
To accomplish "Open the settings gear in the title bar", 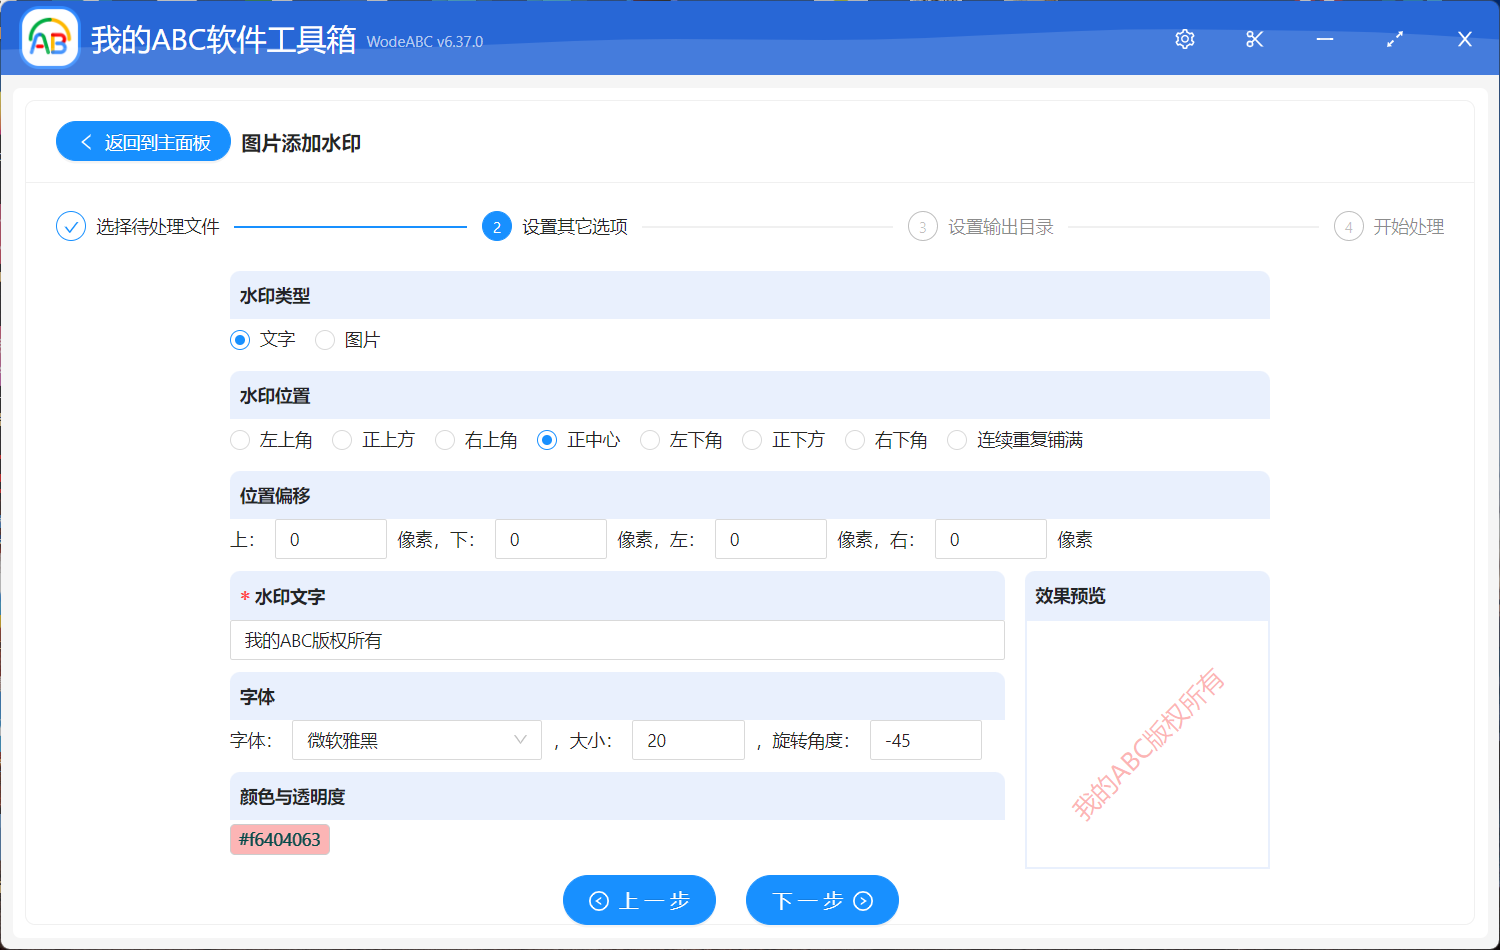I will [x=1184, y=39].
